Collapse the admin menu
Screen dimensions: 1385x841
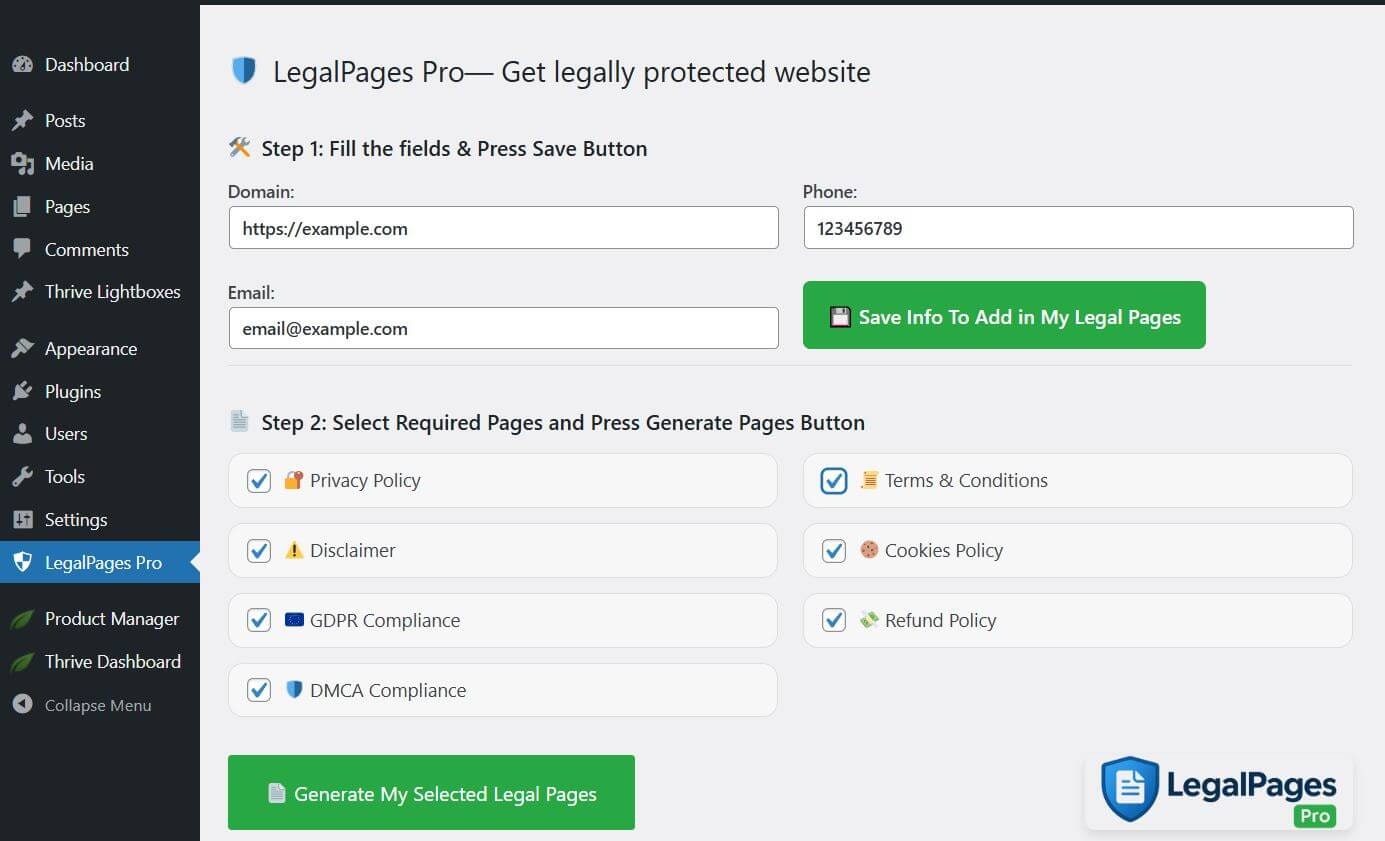[23, 705]
